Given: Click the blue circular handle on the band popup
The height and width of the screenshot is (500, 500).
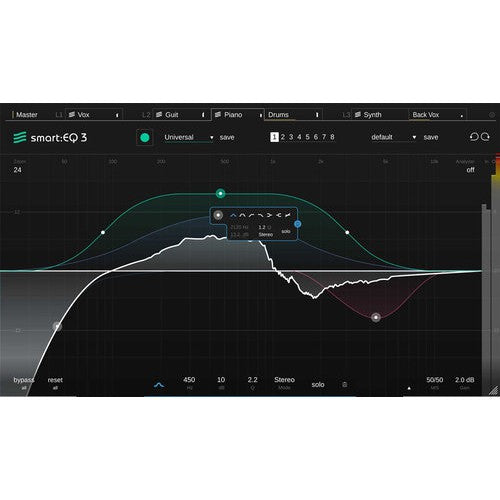Looking at the screenshot, I should (x=298, y=224).
